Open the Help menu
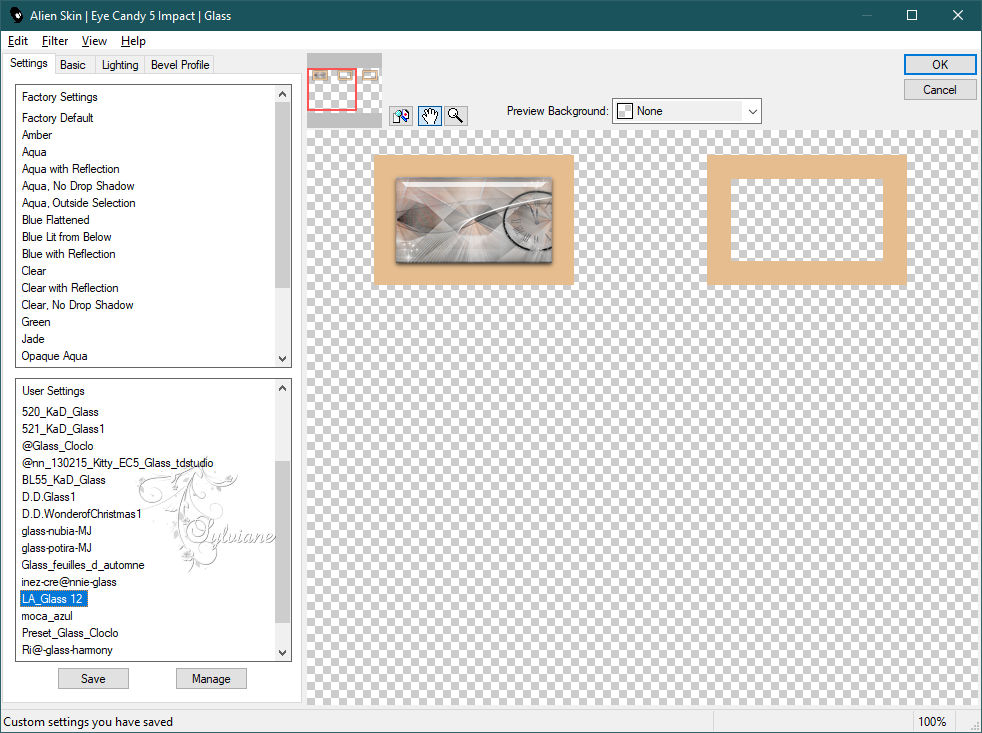982x733 pixels. click(x=133, y=41)
